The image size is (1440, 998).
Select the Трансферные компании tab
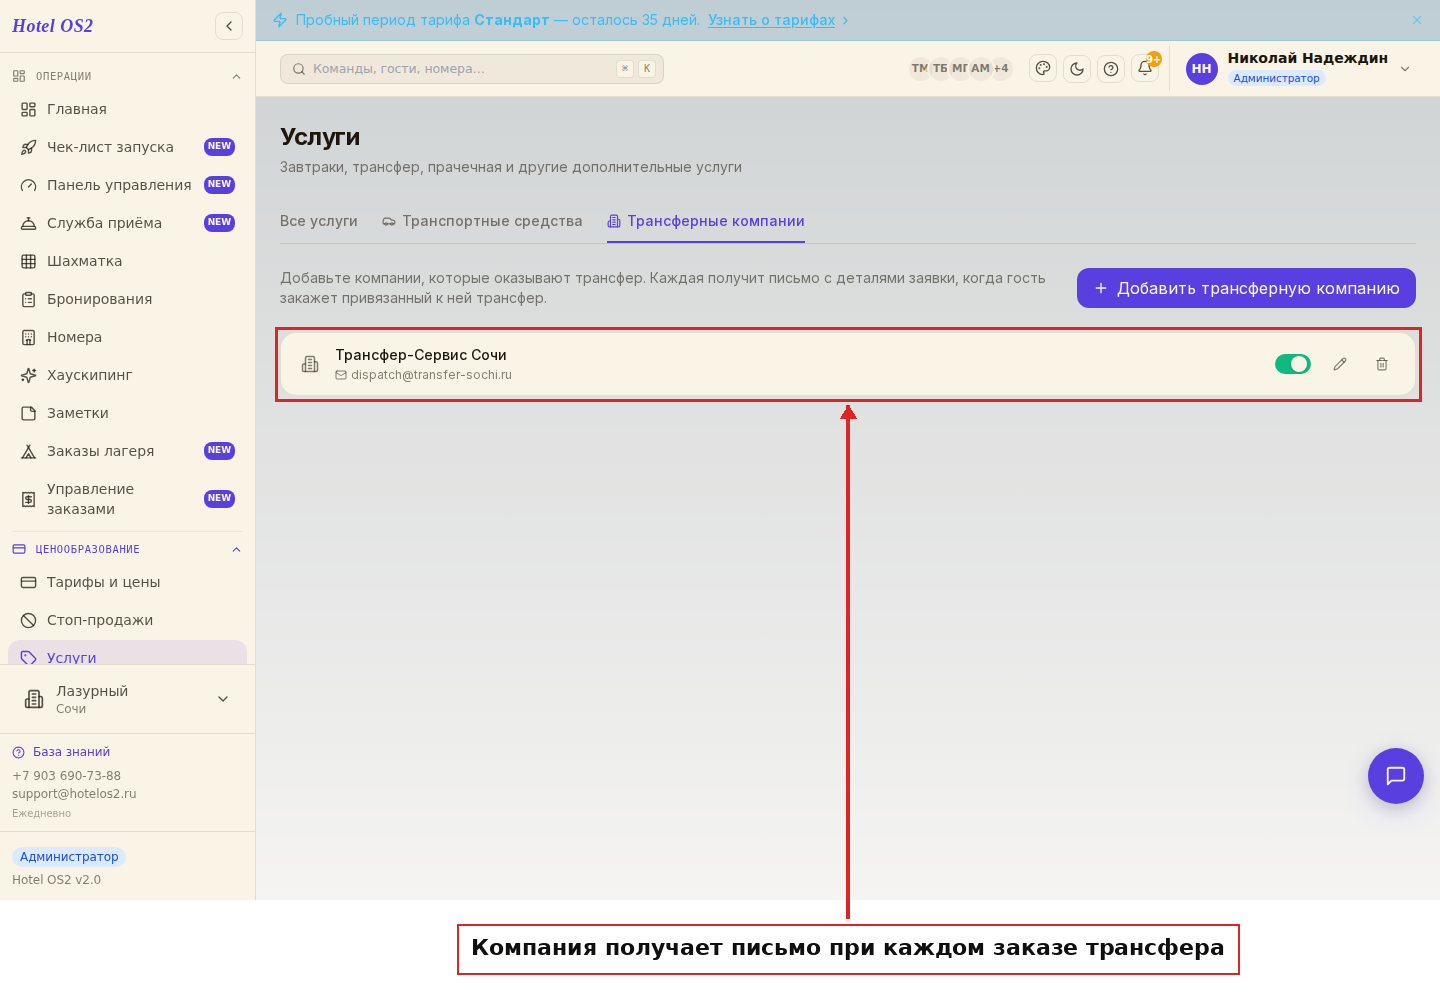click(706, 221)
